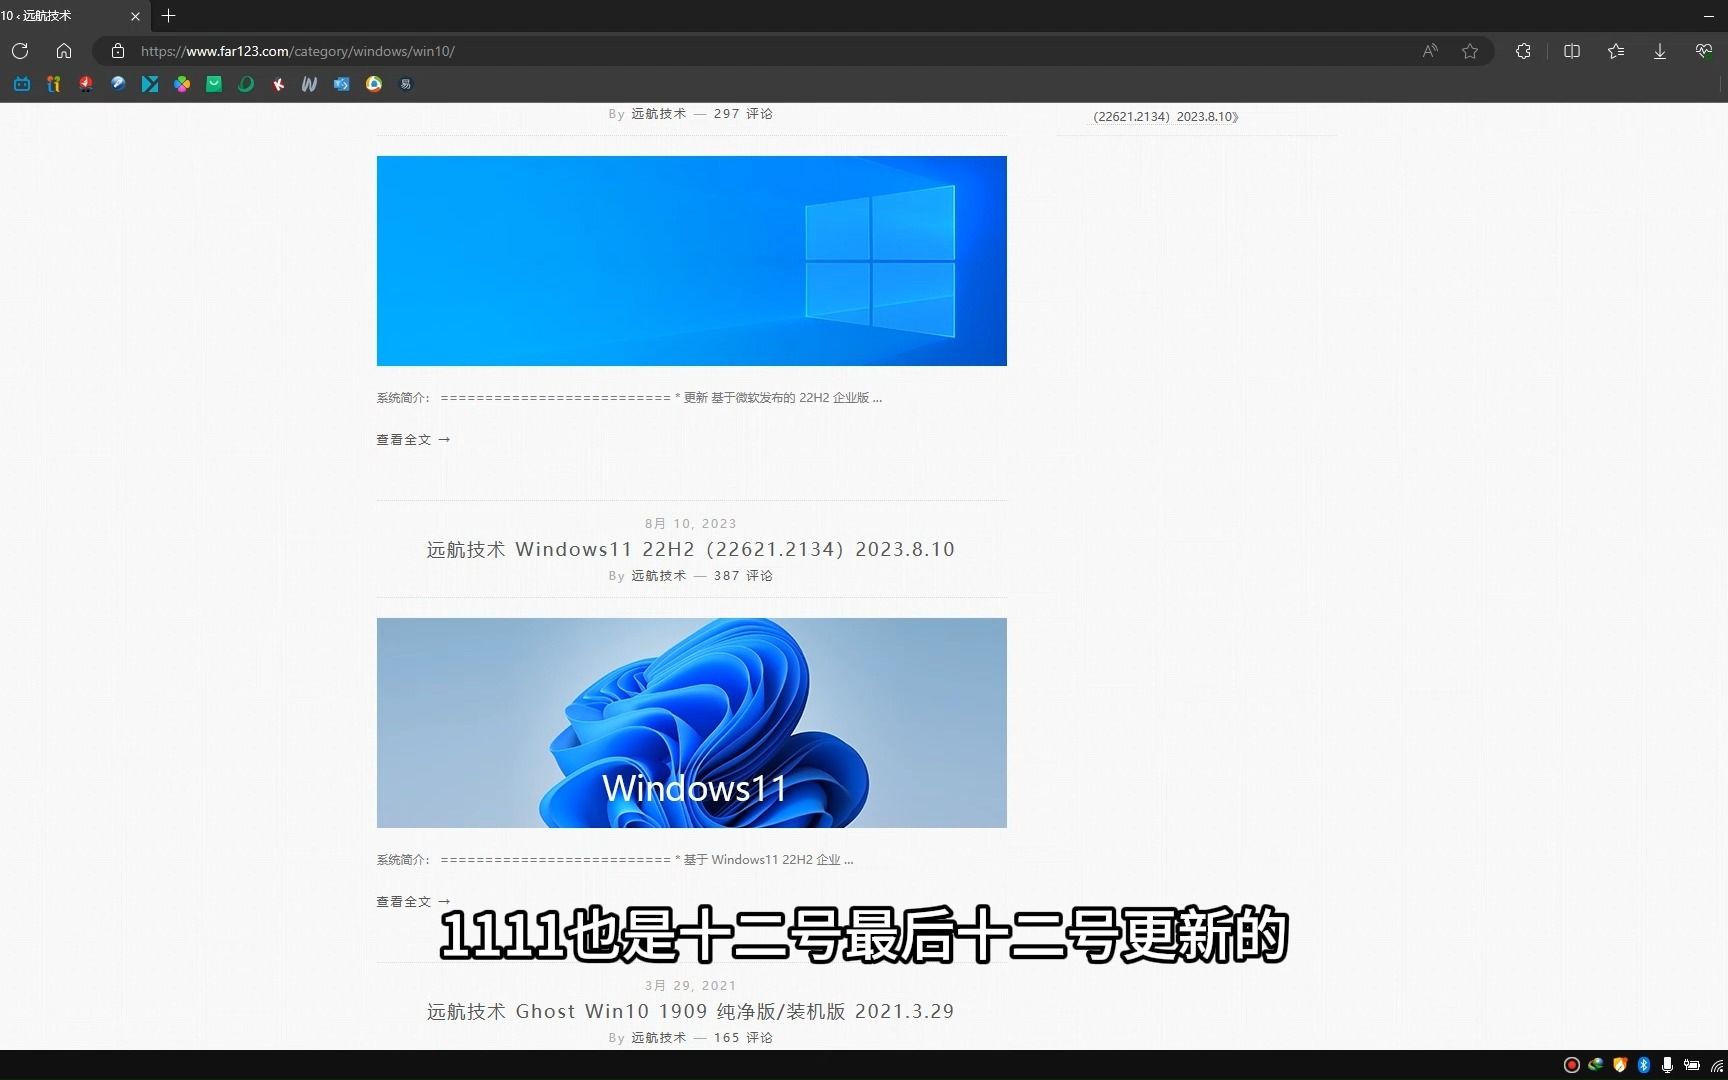The height and width of the screenshot is (1080, 1728).
Task: Open Wi-Fi network tray icon
Action: [x=1718, y=1066]
